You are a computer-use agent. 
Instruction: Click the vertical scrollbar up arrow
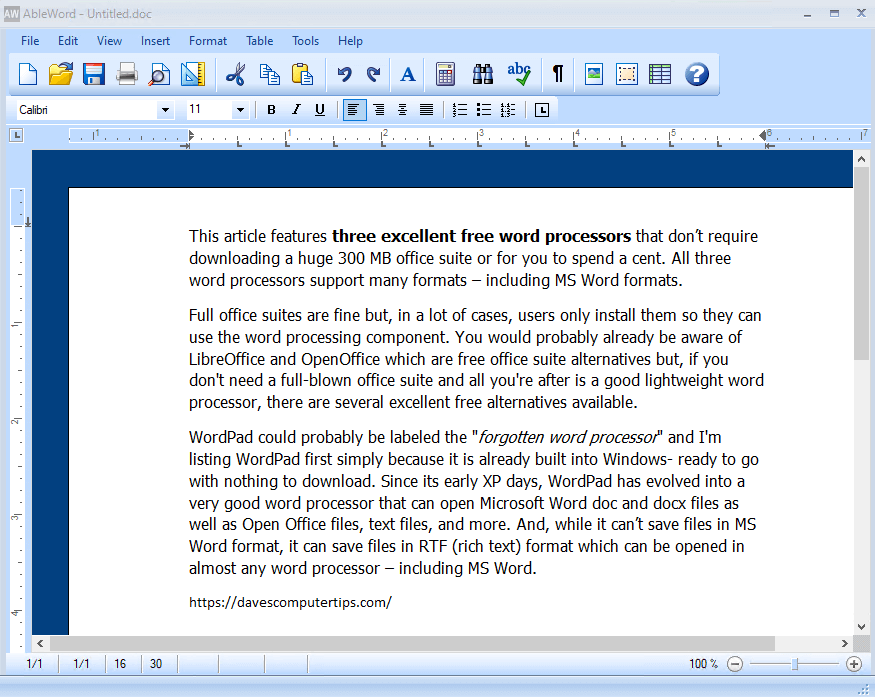(861, 160)
